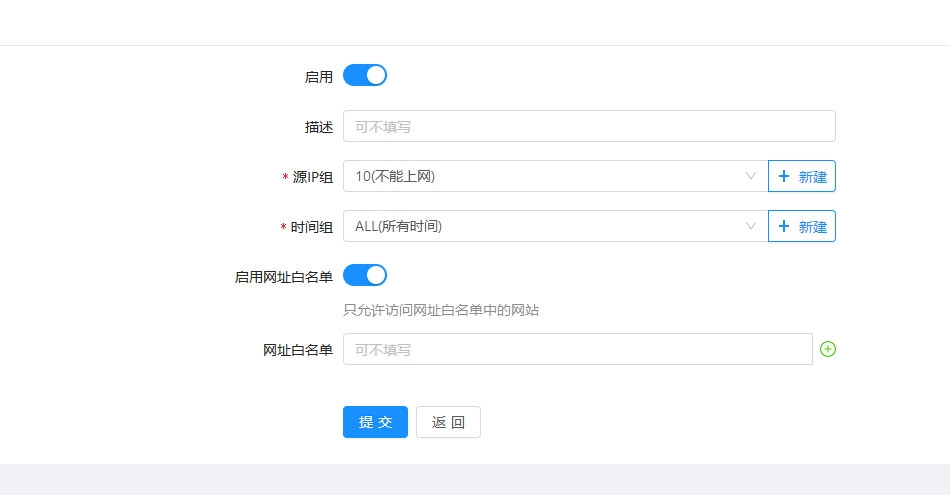Toggle the 启用 switch off
This screenshot has height=495, width=950.
365,76
